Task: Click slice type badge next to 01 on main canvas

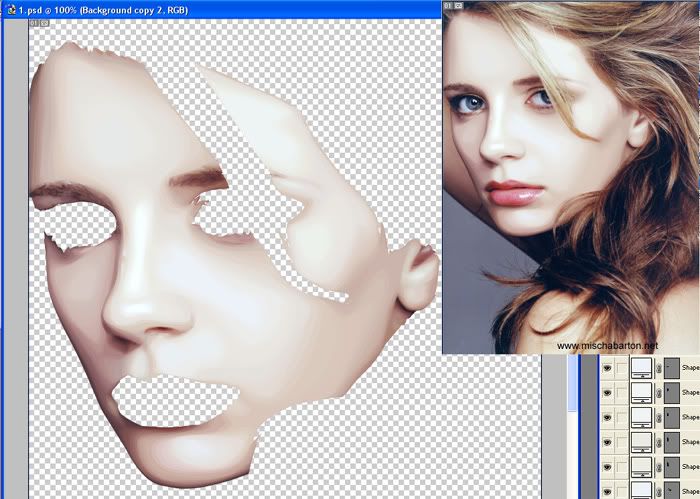Action: pyautogui.click(x=45, y=23)
